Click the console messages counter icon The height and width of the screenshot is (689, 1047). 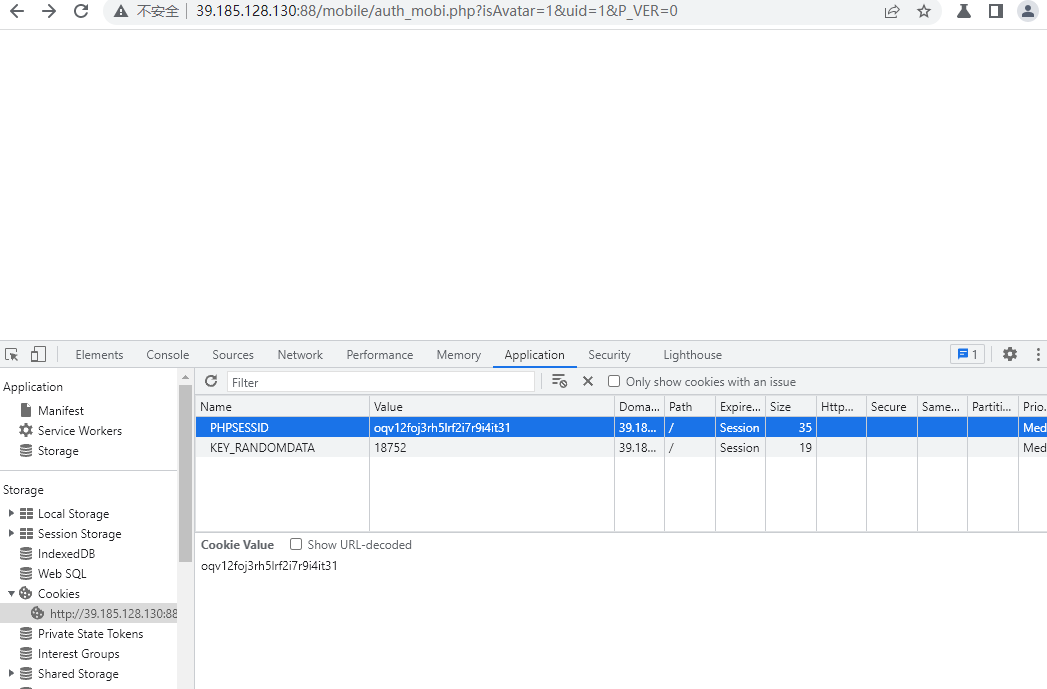967,354
